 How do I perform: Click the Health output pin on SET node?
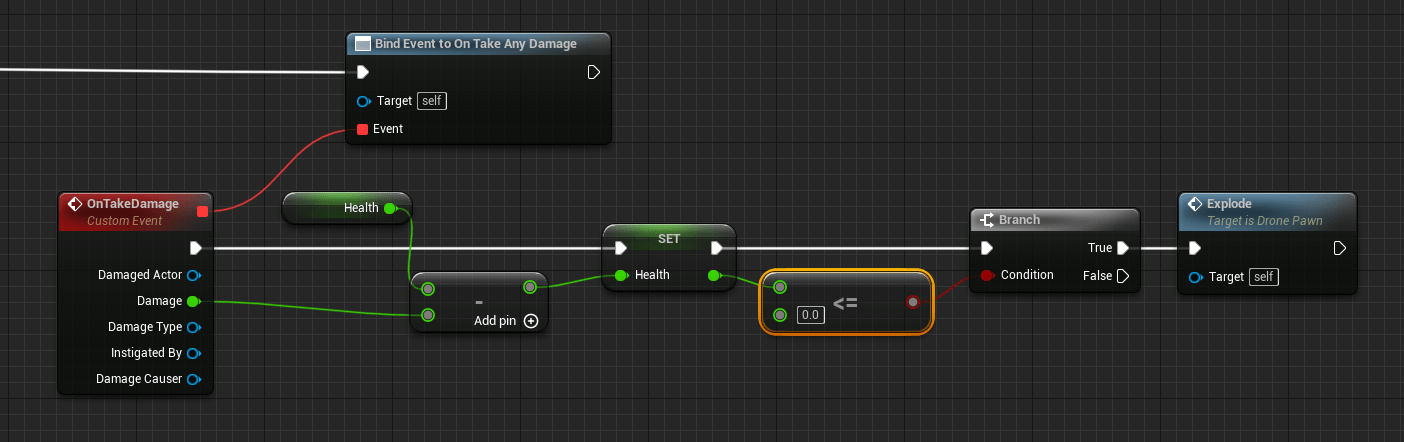(716, 275)
